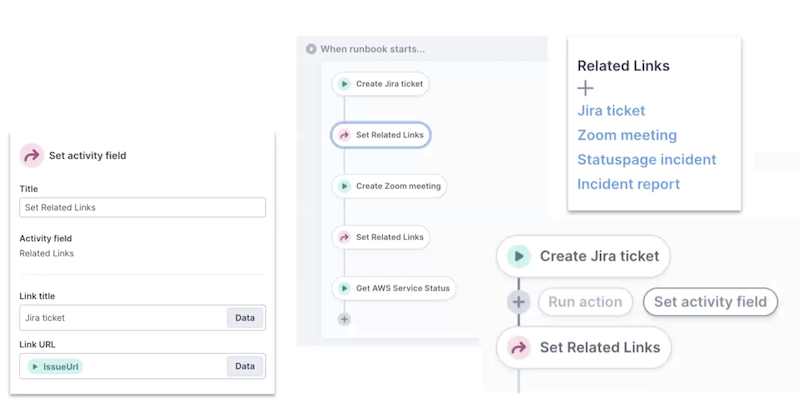
Task: Click the Data button next to Link URL
Action: (245, 367)
